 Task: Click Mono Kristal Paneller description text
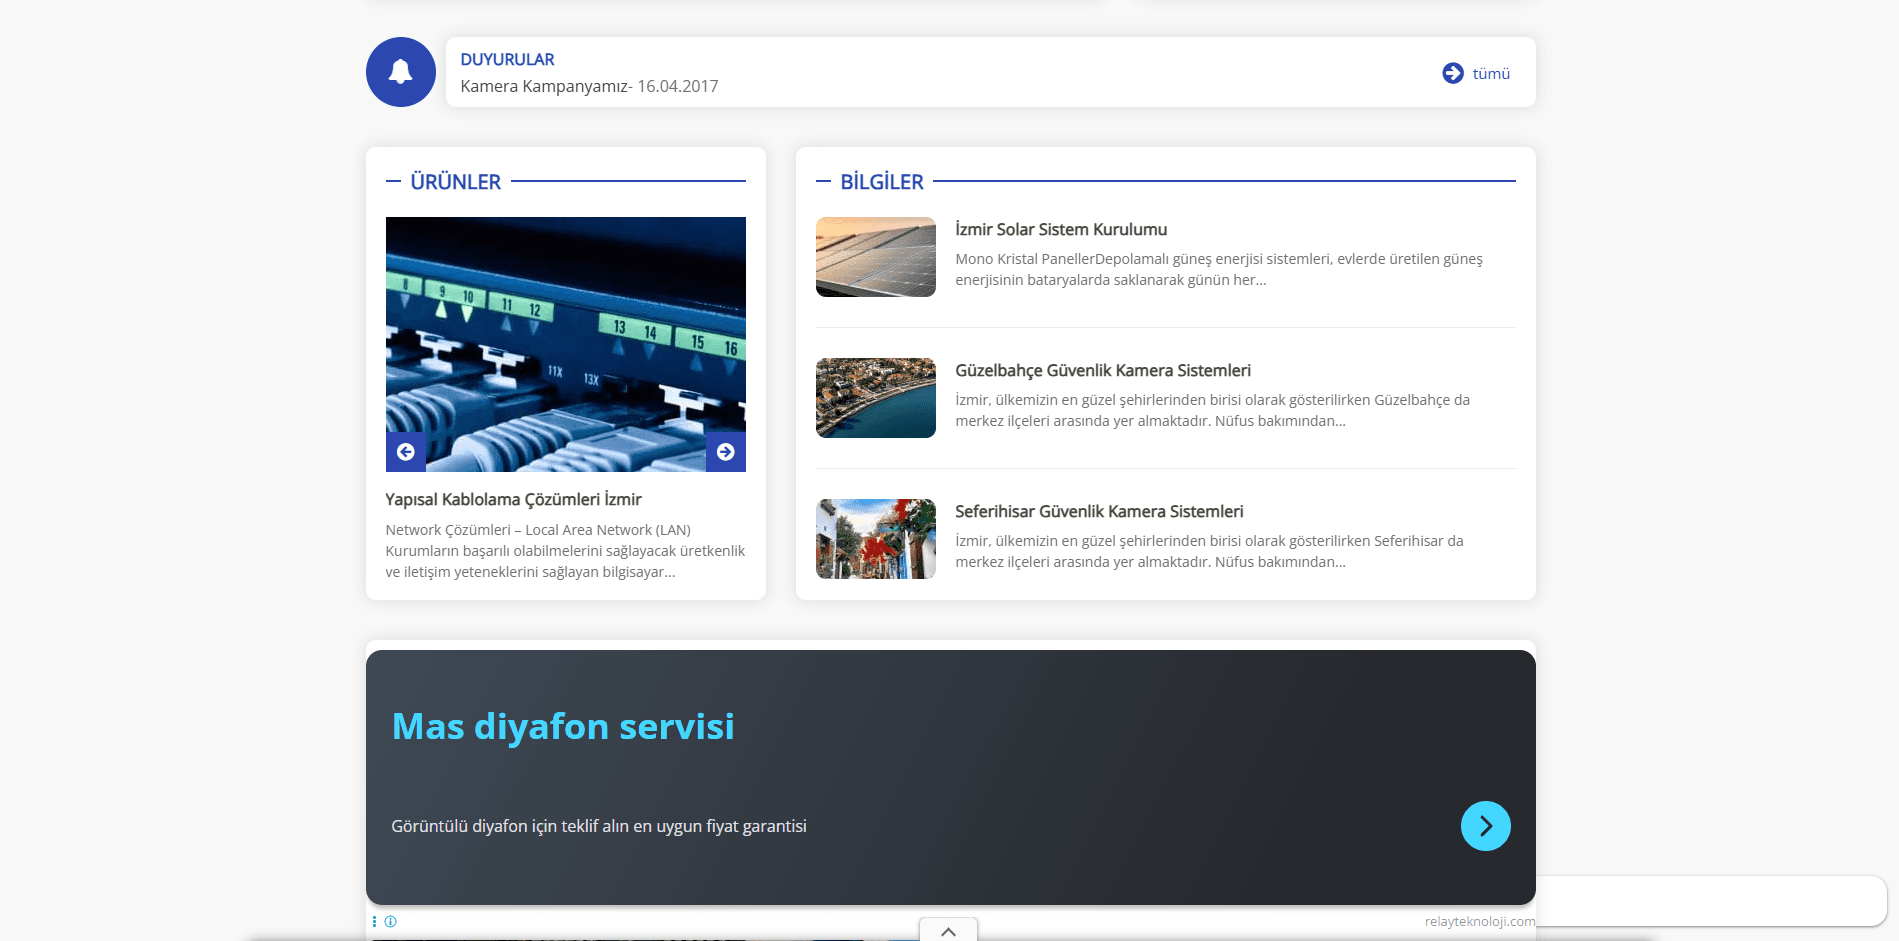point(1219,269)
